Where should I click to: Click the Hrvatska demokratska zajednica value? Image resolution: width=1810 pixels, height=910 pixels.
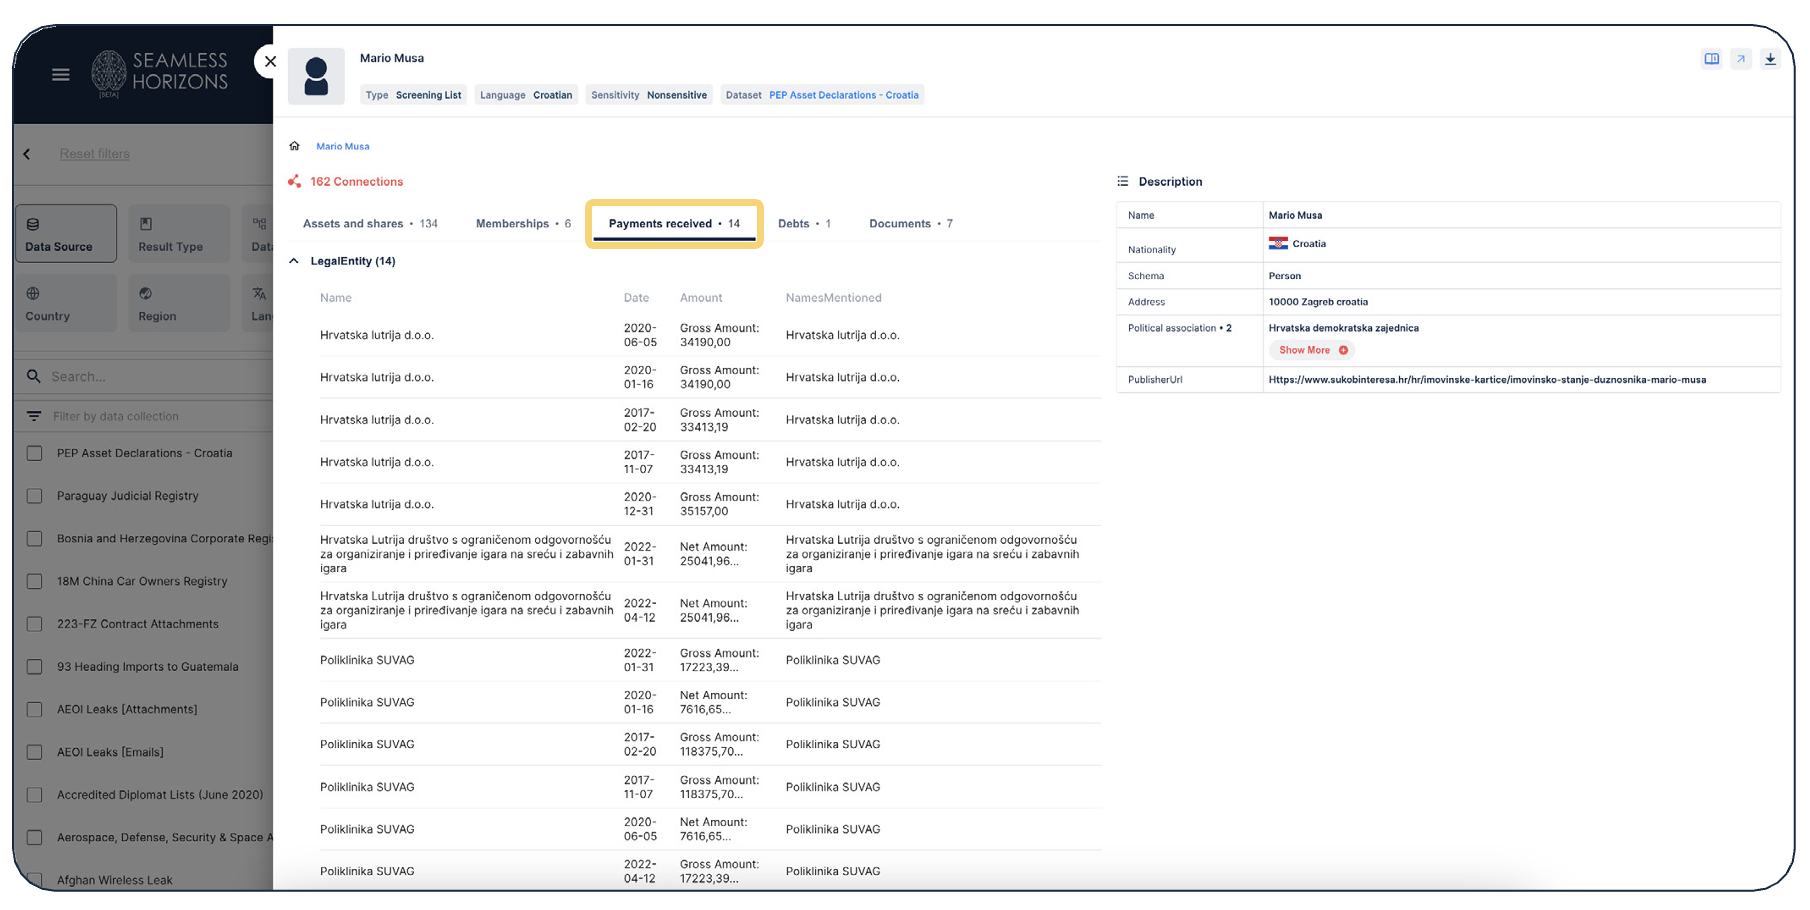coord(1343,328)
